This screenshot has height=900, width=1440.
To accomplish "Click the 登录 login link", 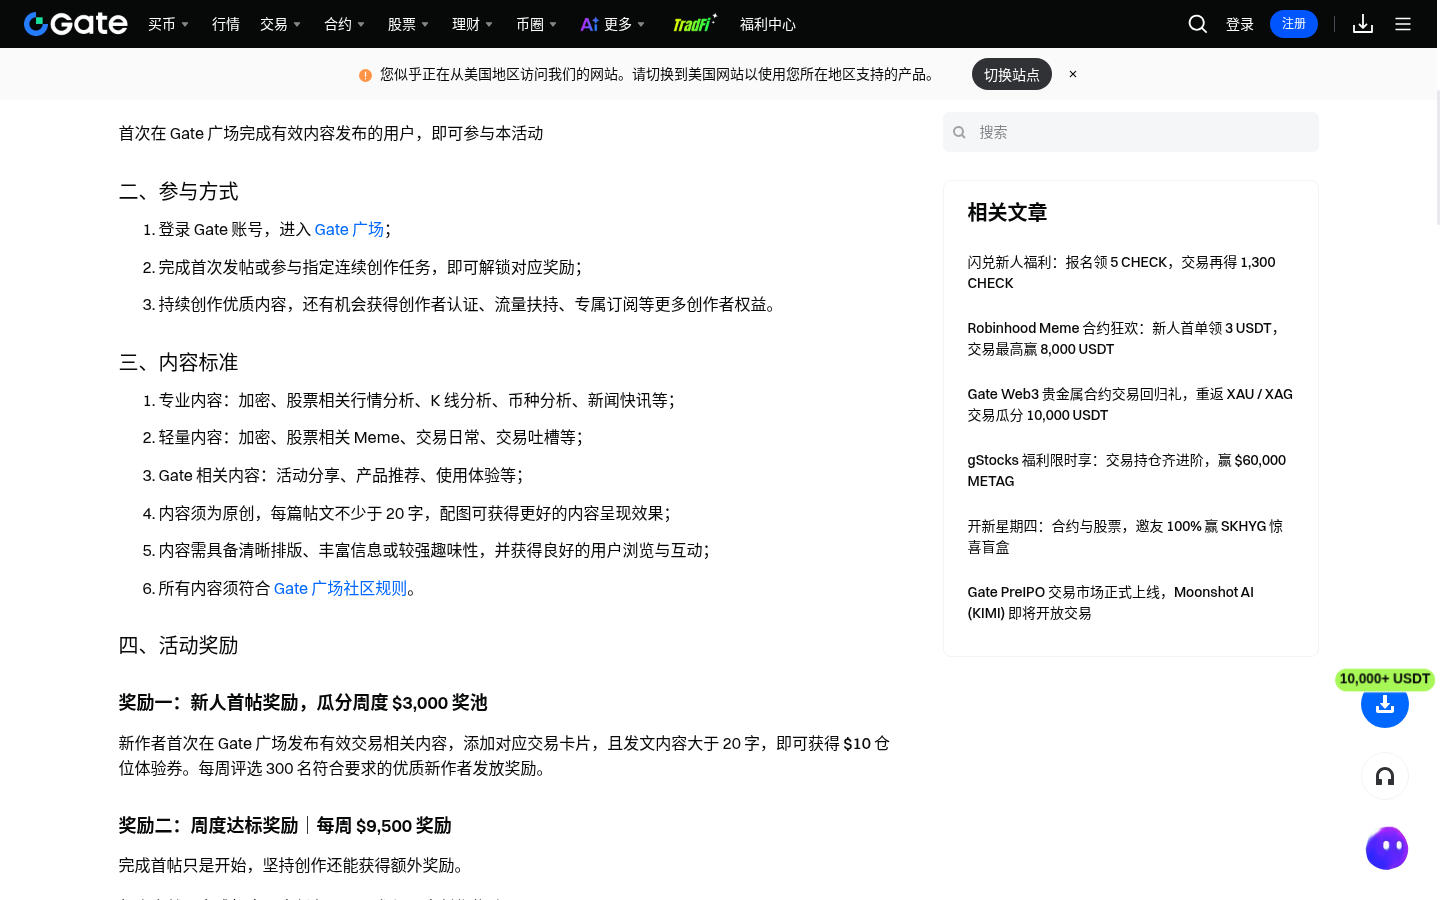I will pos(1240,24).
